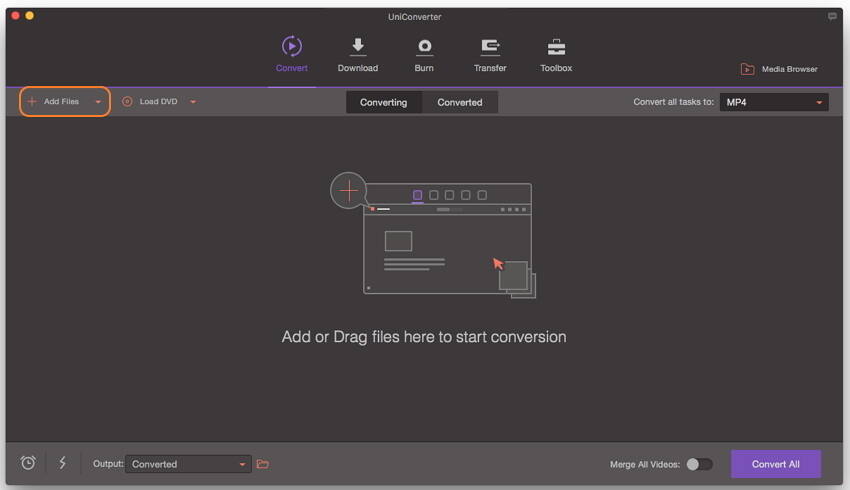Screen dimensions: 850x490
Task: Open the feedback chat icon in title bar
Action: click(x=832, y=16)
